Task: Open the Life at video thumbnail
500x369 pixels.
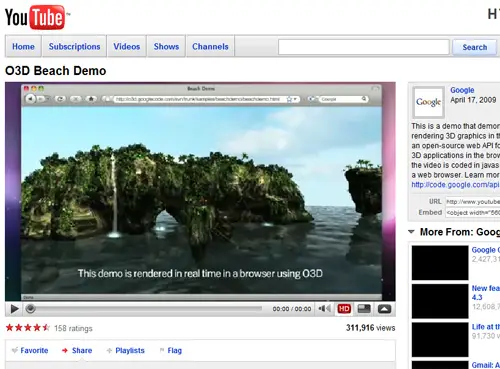Action: click(440, 340)
